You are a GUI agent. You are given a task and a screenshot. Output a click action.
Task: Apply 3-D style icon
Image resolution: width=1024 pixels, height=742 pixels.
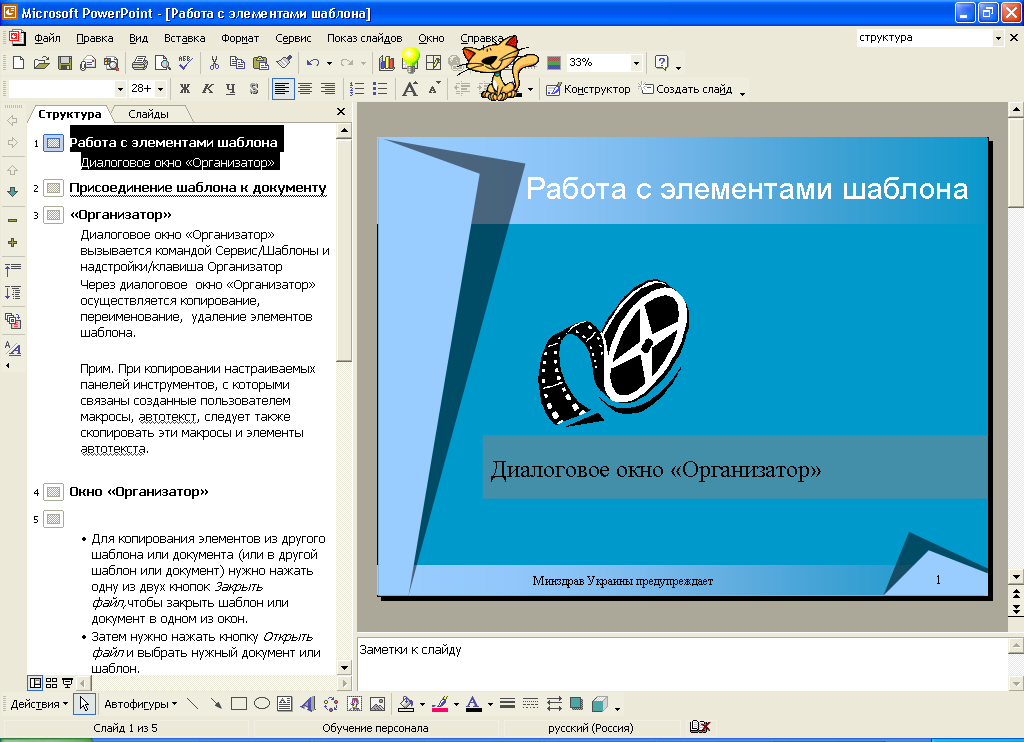(x=600, y=703)
